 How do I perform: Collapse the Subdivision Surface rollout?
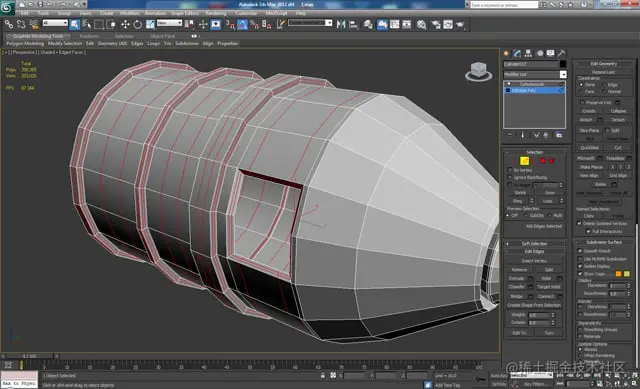[x=604, y=242]
